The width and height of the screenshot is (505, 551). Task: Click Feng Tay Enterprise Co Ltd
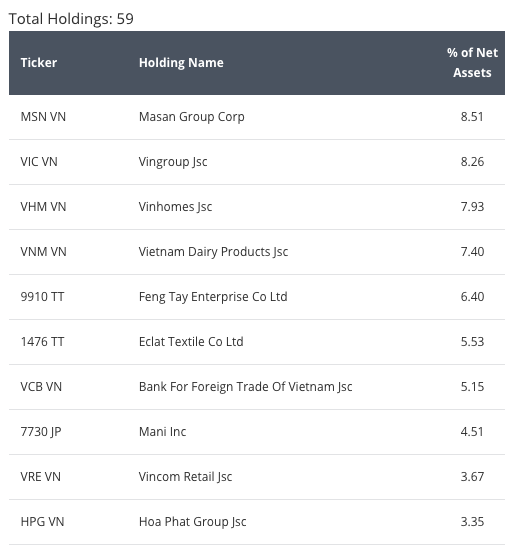click(x=213, y=297)
